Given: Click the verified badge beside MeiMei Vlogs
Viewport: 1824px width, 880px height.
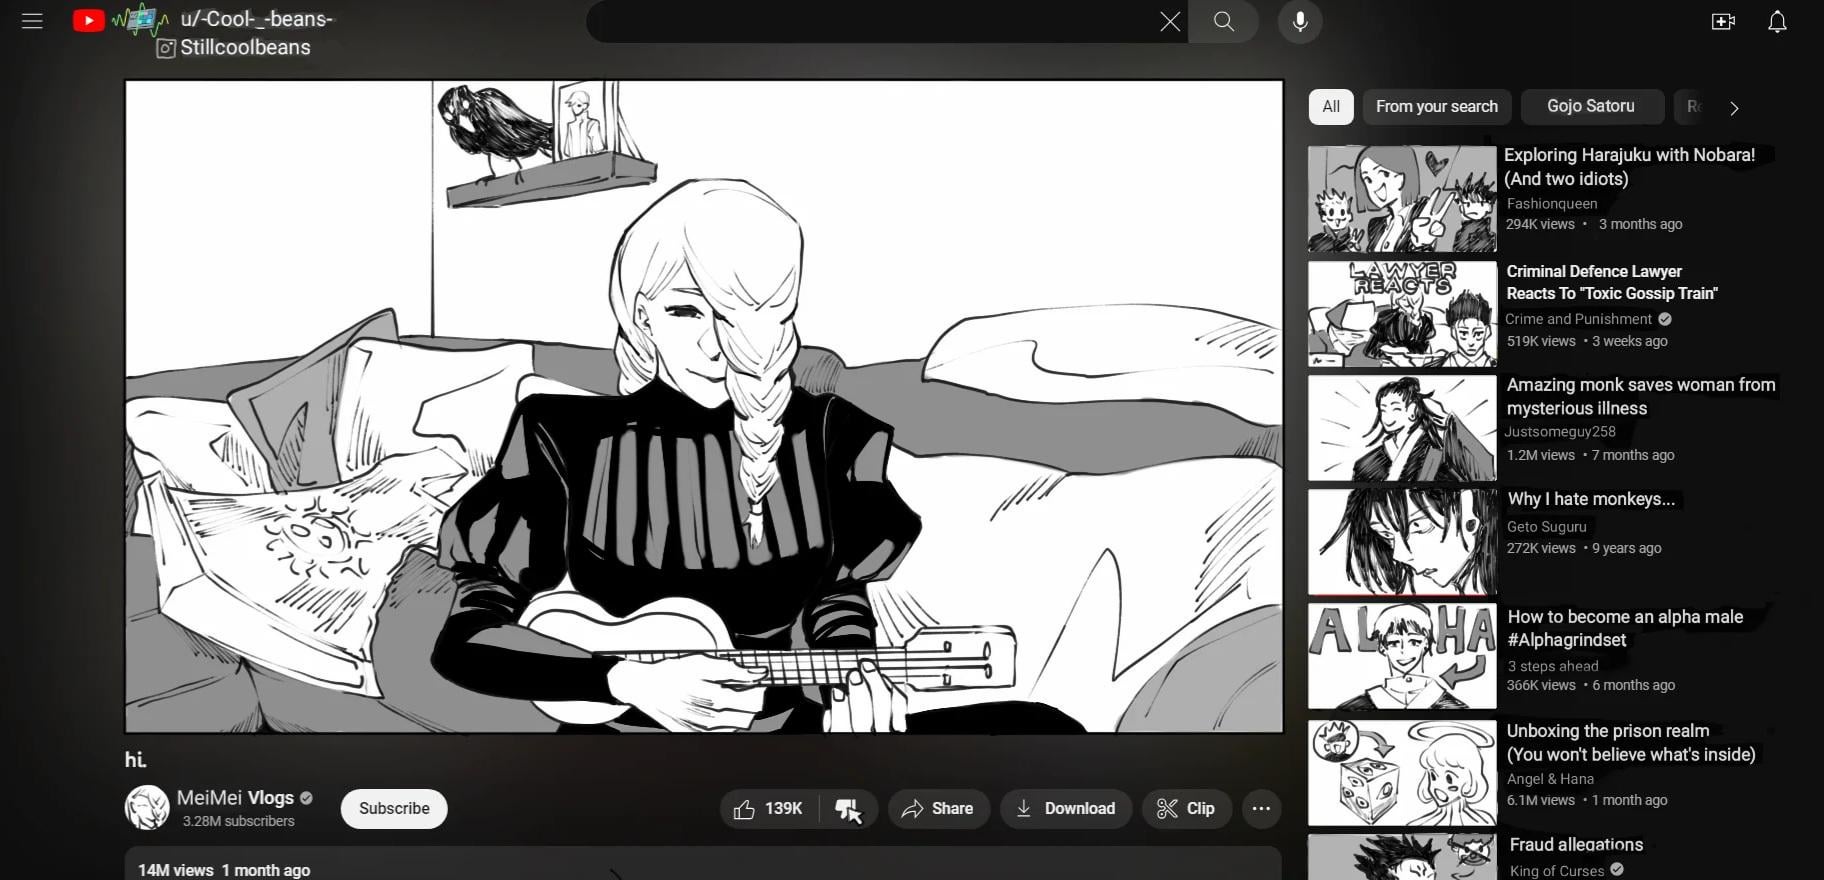Looking at the screenshot, I should (306, 798).
